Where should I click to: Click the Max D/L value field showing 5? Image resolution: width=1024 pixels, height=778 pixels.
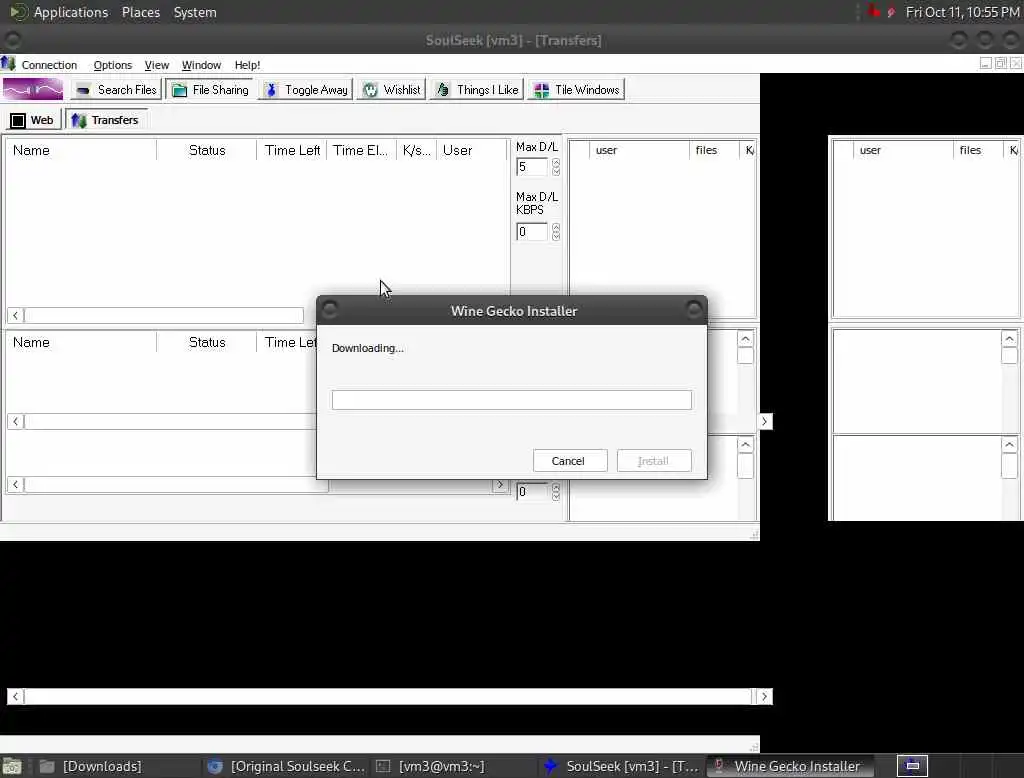pyautogui.click(x=532, y=167)
